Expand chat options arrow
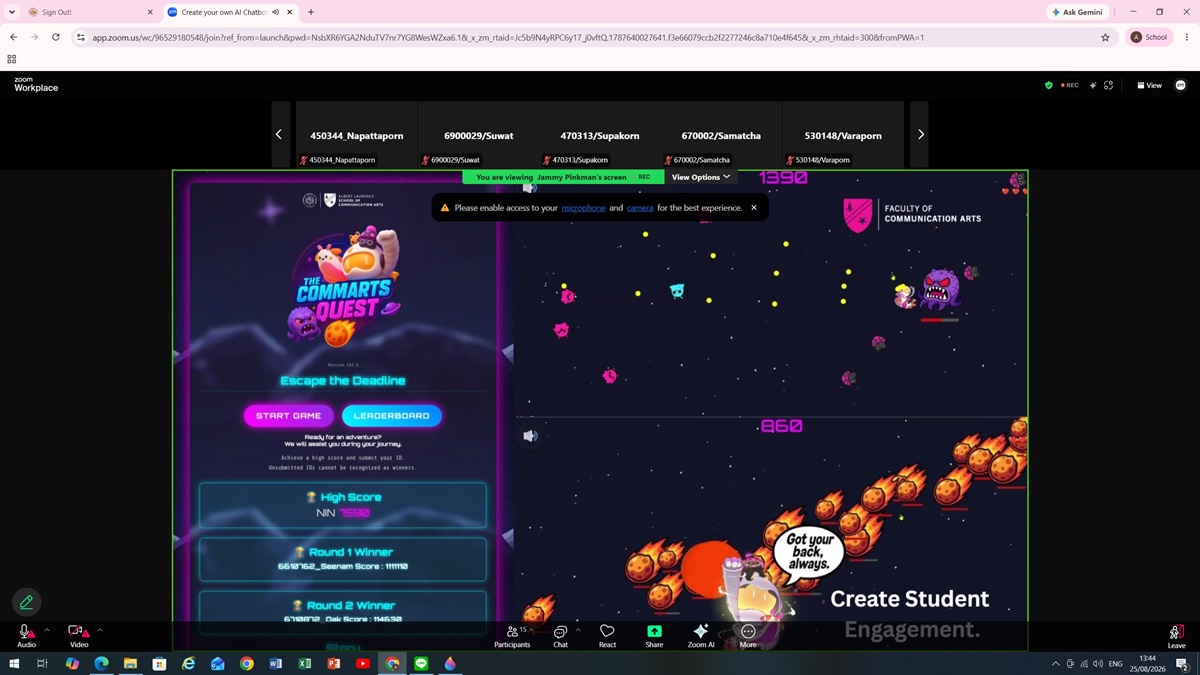Screen dimensions: 1200x675 (578, 630)
